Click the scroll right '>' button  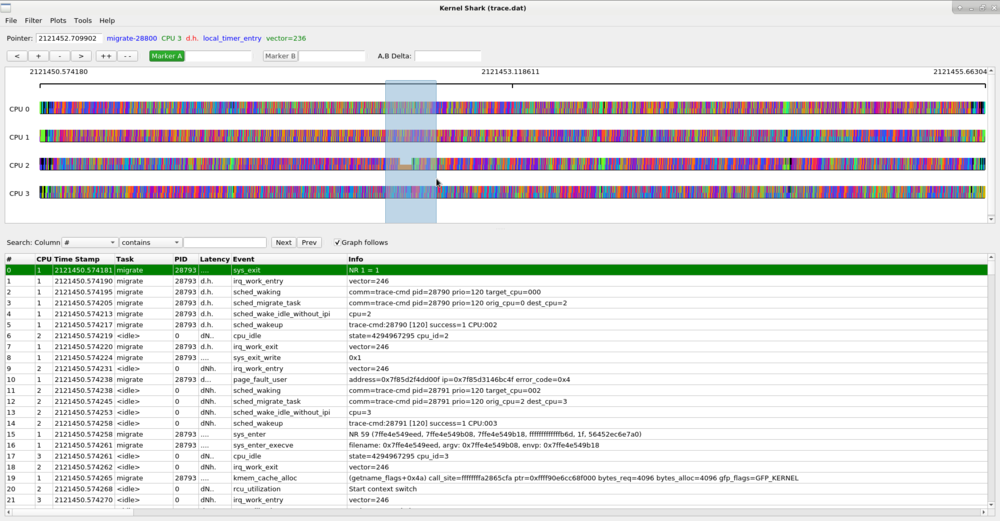(x=81, y=56)
